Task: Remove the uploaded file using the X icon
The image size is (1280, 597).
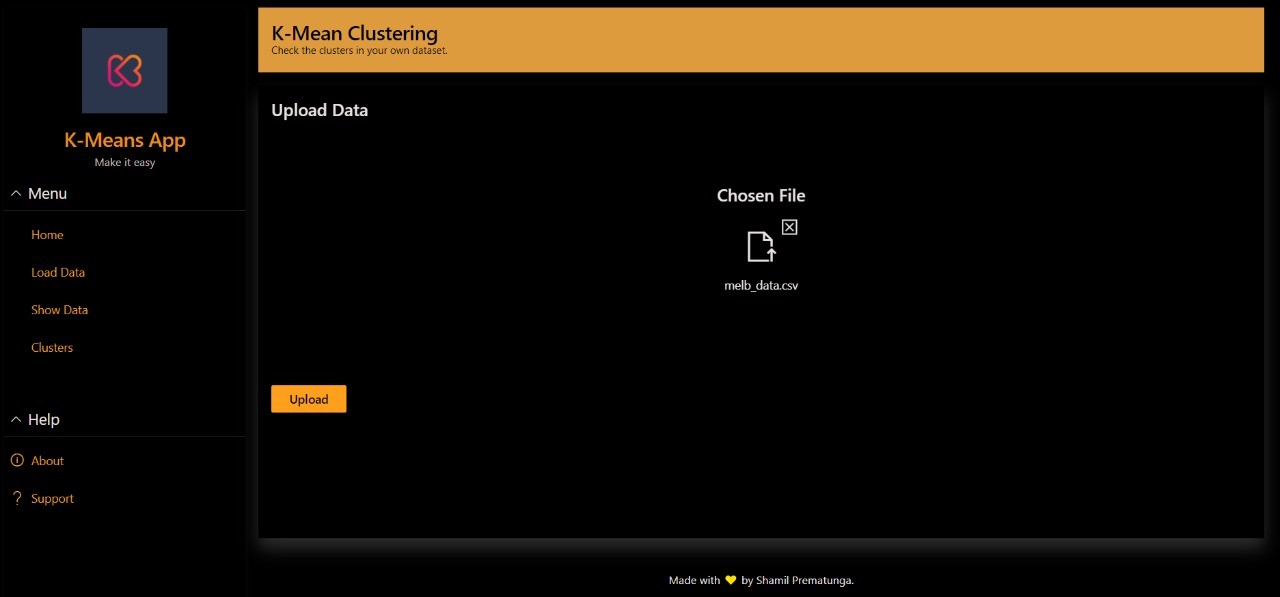Action: click(789, 227)
